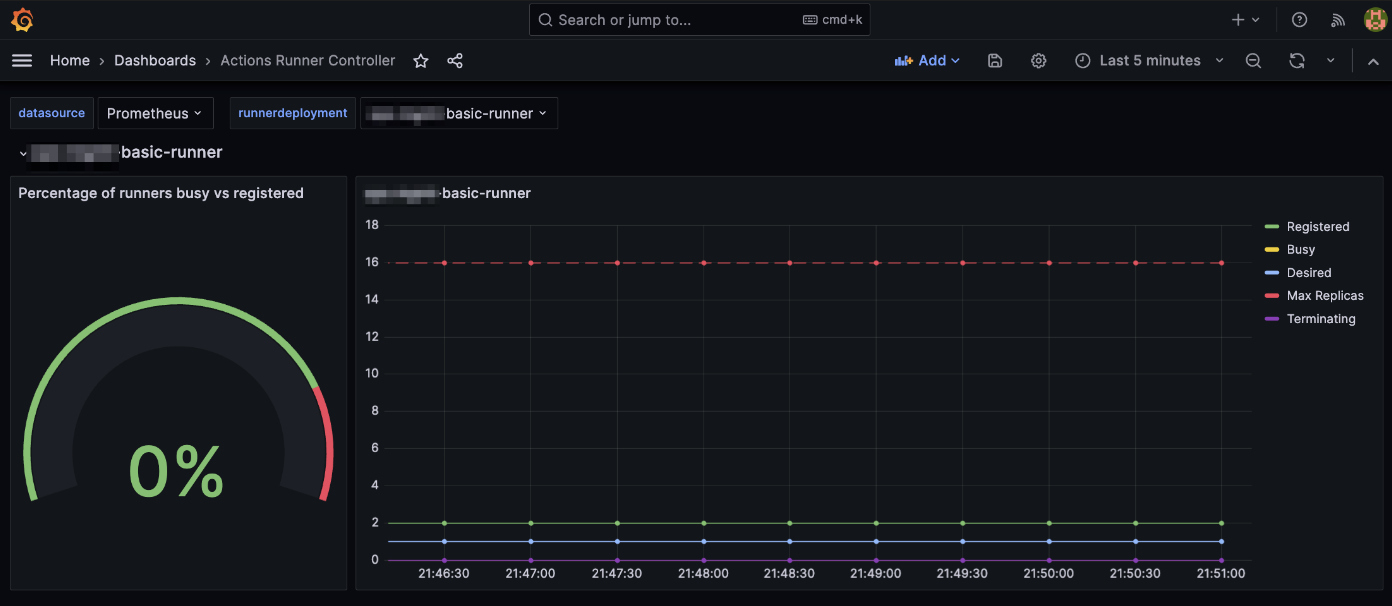Refresh the dashboard now
The width and height of the screenshot is (1392, 606).
click(x=1297, y=61)
